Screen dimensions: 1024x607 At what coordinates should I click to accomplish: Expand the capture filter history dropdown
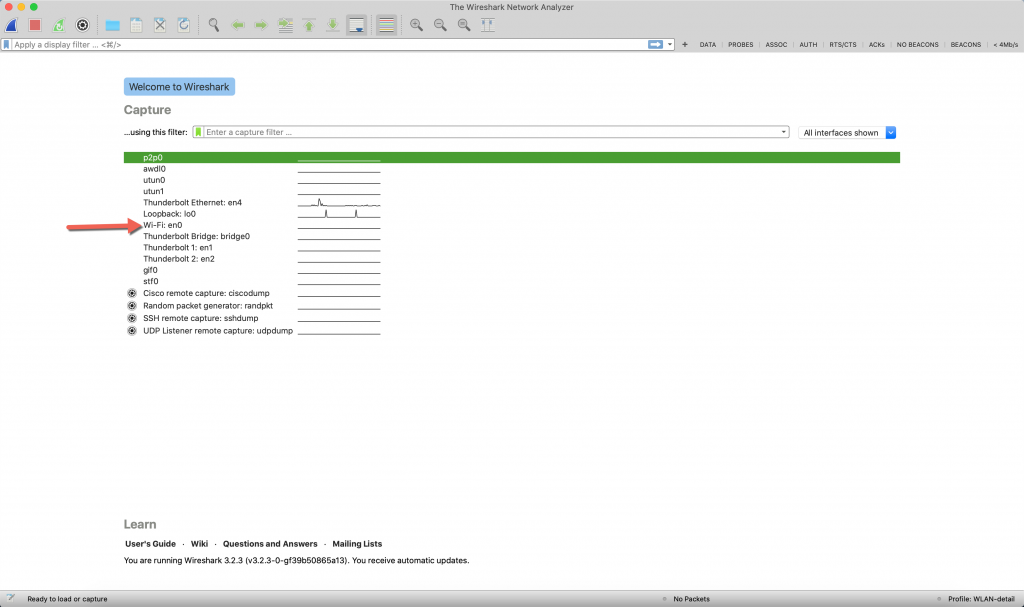coord(784,132)
